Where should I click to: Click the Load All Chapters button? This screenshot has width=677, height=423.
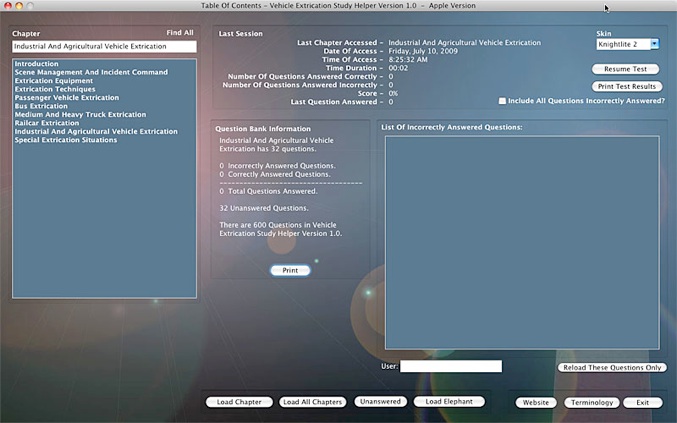pyautogui.click(x=313, y=402)
